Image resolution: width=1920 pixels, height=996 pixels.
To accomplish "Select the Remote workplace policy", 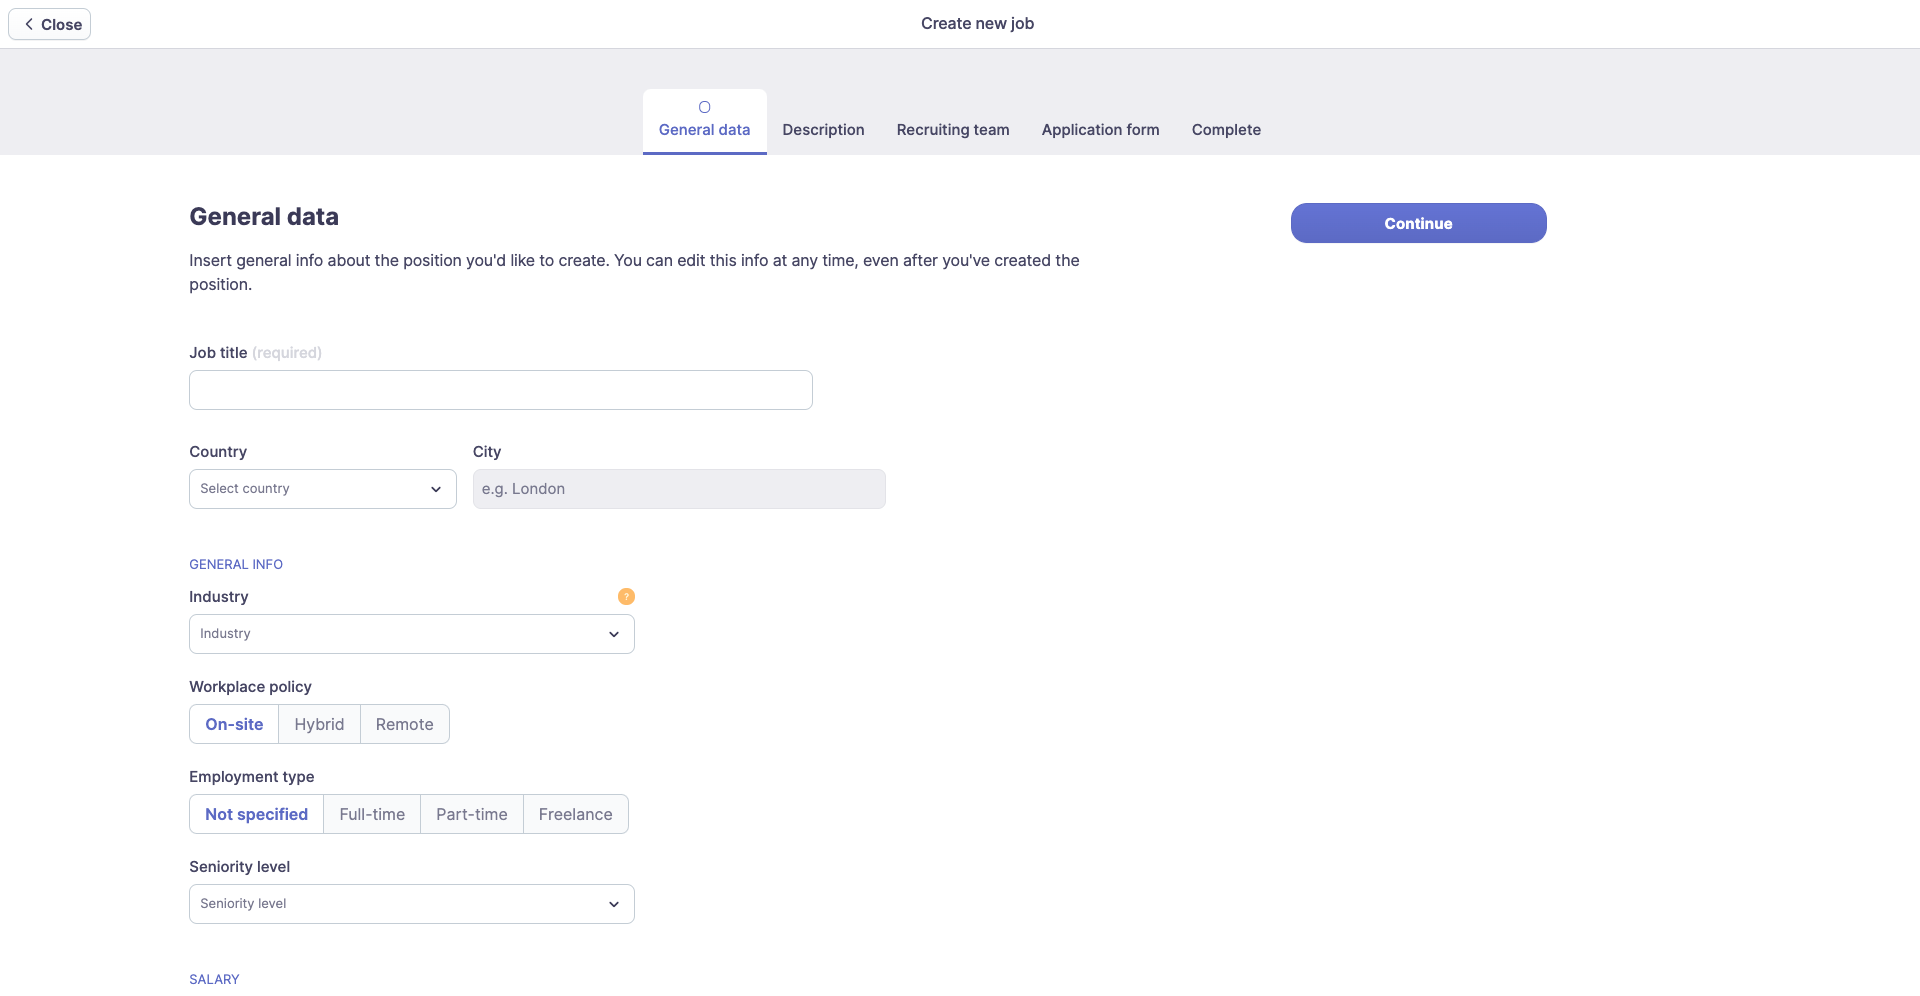I will pos(404,724).
